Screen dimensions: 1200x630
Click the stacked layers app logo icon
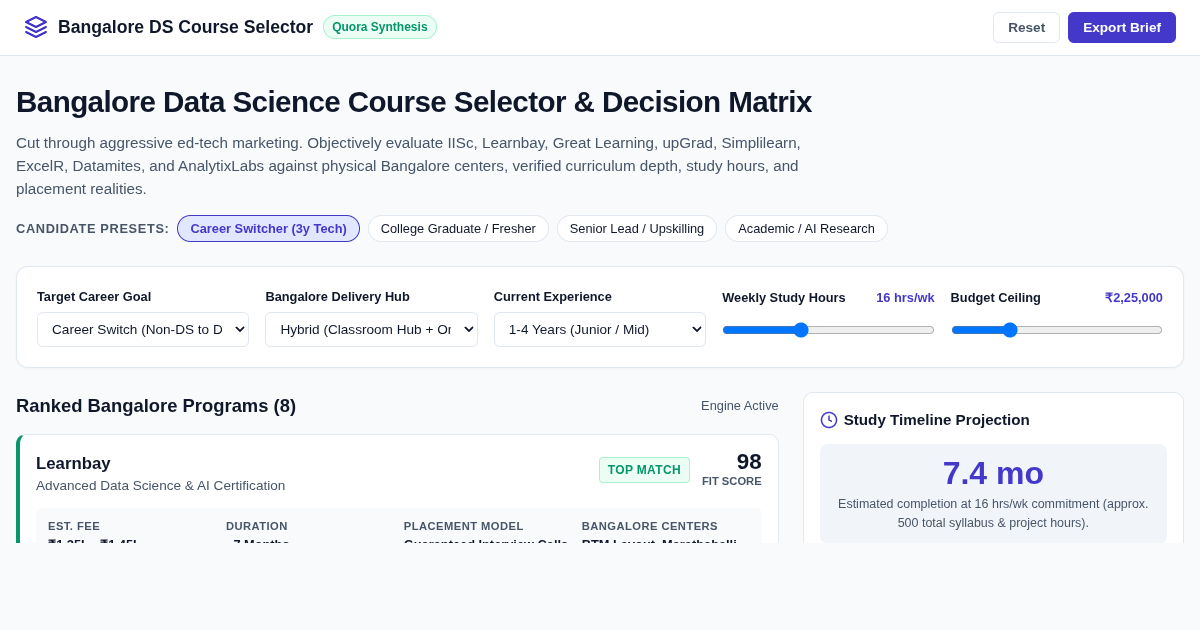[36, 27]
